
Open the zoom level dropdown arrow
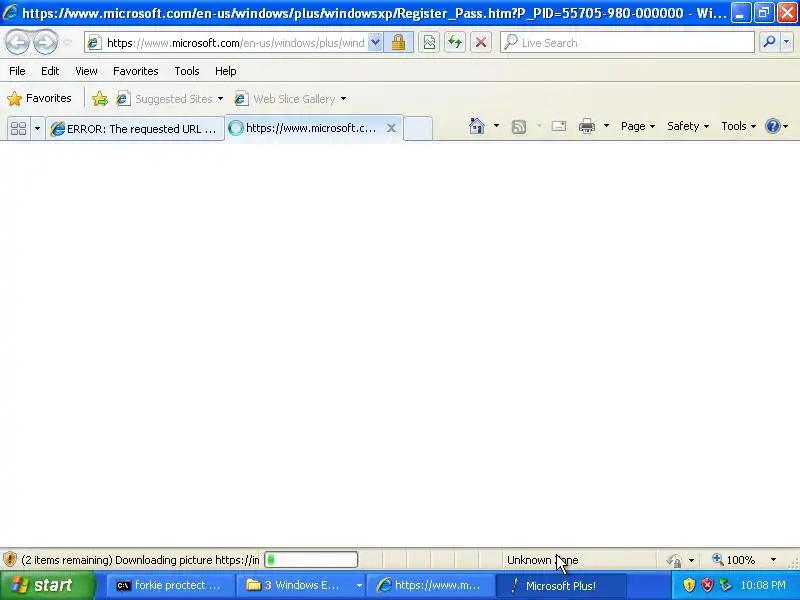pyautogui.click(x=773, y=560)
